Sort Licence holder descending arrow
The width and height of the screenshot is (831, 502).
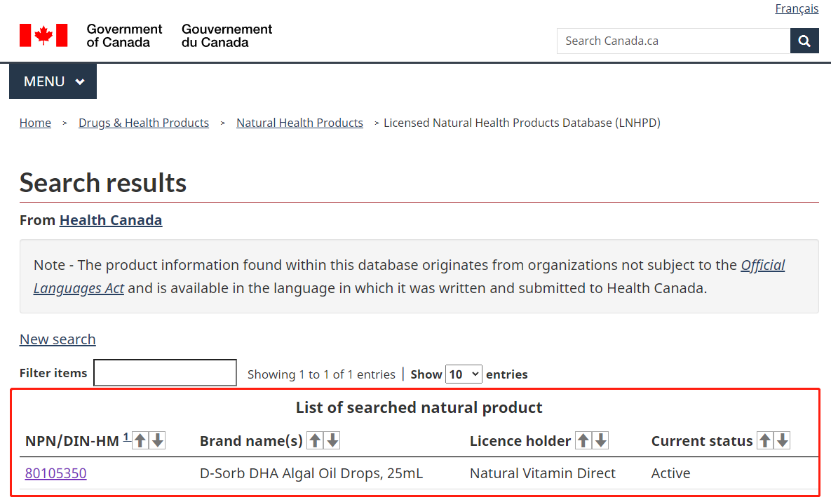click(600, 441)
